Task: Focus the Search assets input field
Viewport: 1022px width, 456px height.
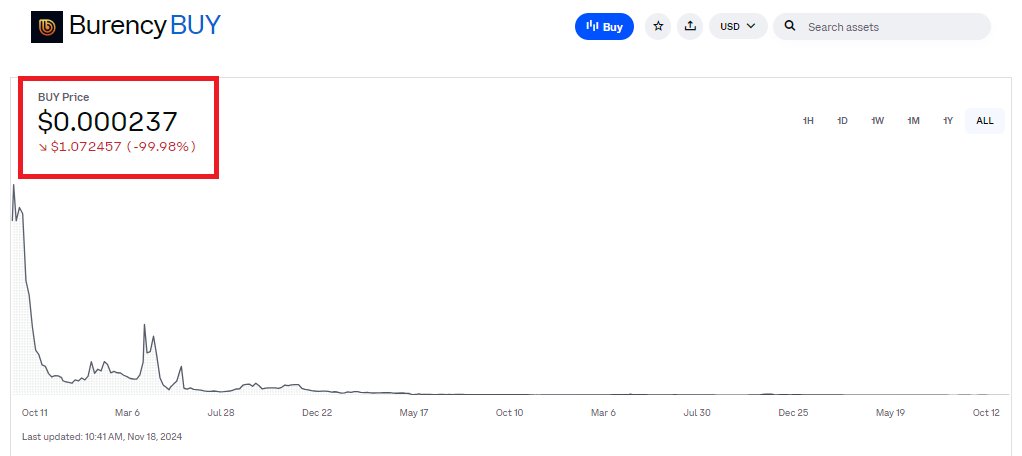Action: [x=890, y=27]
